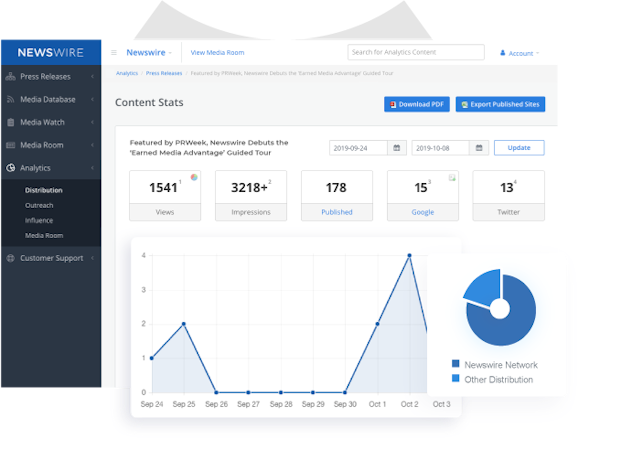
Task: Expand the Media Database menu chevron
Action: click(x=92, y=100)
